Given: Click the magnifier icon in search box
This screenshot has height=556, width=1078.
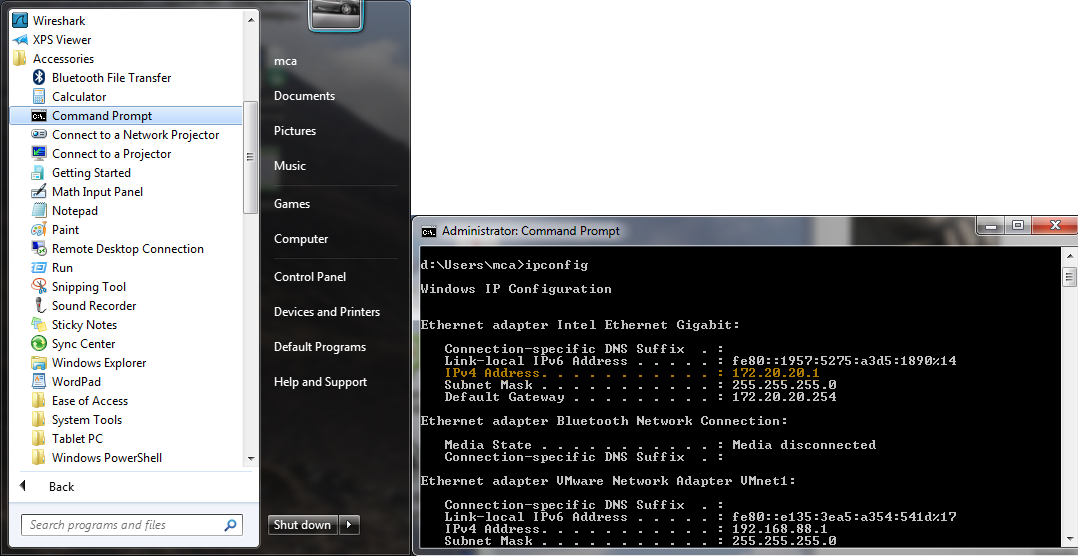Looking at the screenshot, I should coord(230,525).
